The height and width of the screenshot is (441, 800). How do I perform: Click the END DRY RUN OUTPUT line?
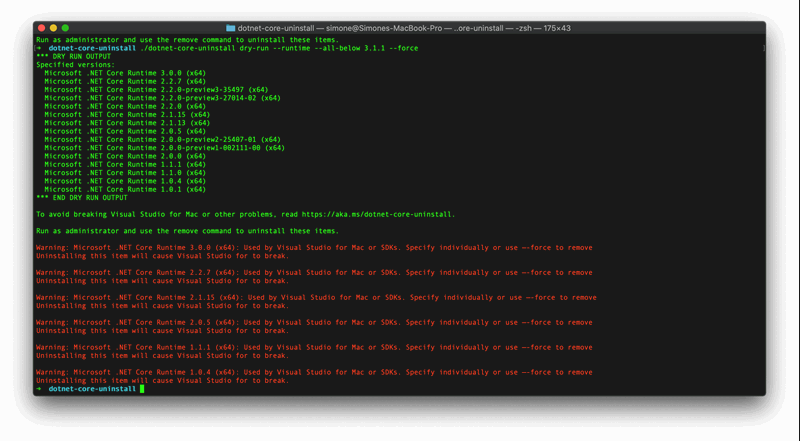82,198
